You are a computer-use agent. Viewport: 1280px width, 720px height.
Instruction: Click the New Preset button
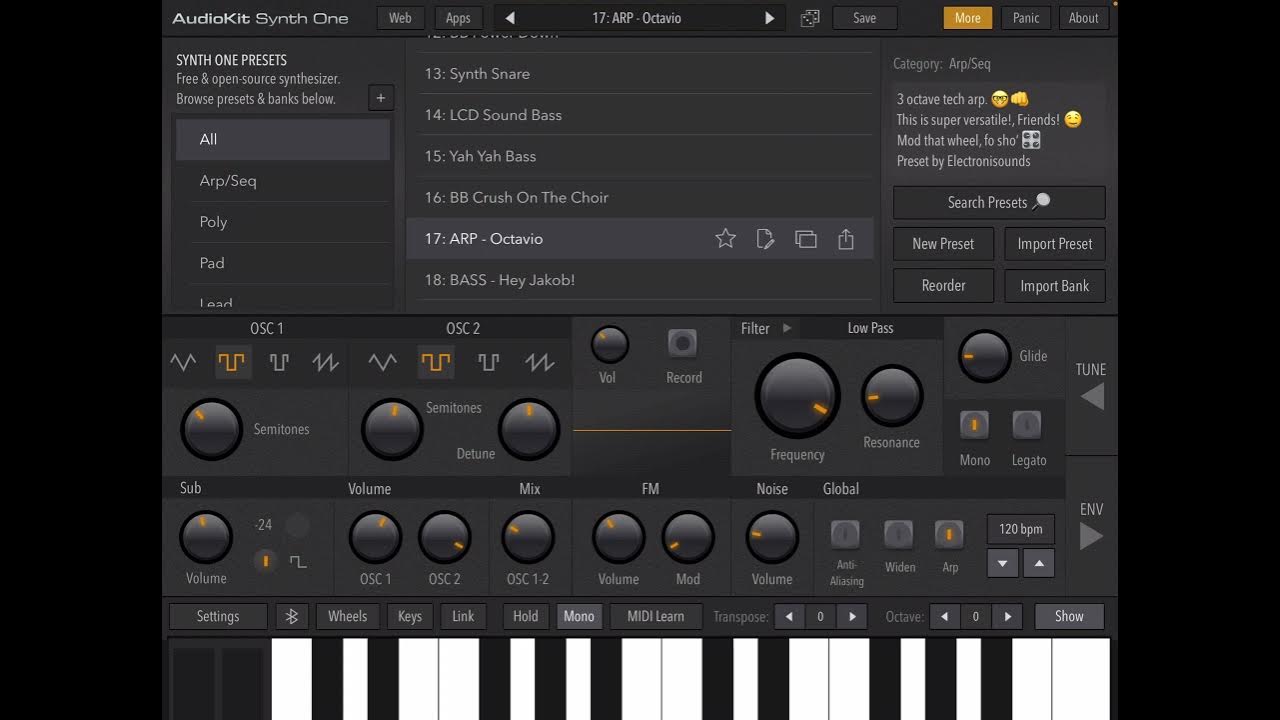pyautogui.click(x=943, y=244)
